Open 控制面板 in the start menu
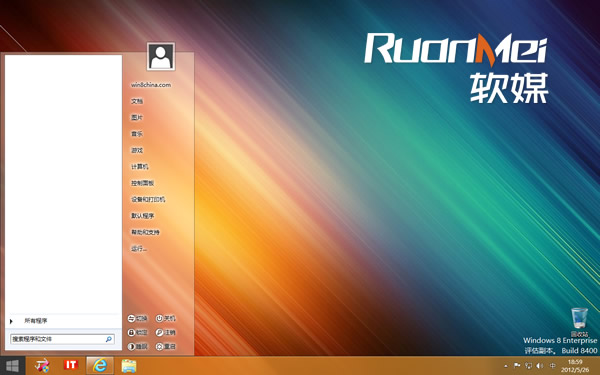This screenshot has width=600, height=375. (x=142, y=183)
